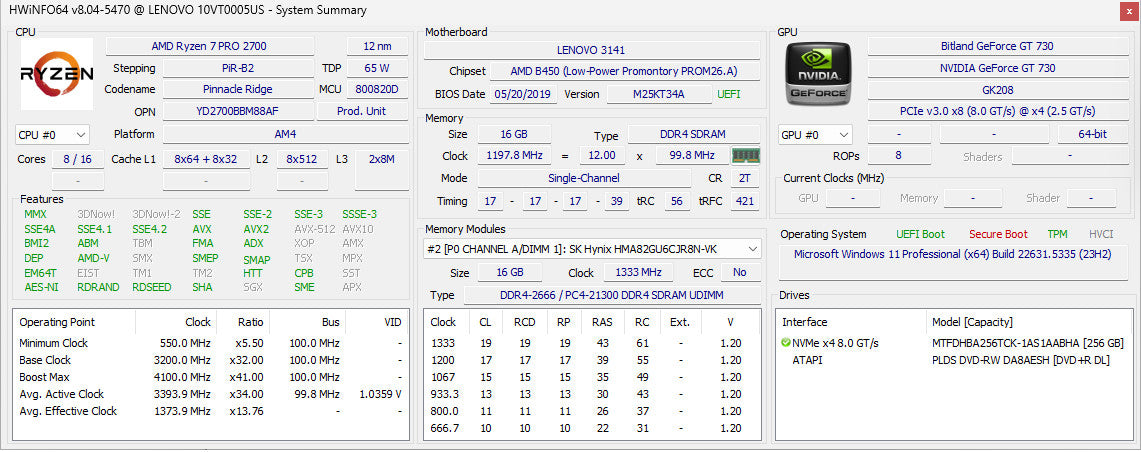Image resolution: width=1141 pixels, height=452 pixels.
Task: Click the Boost Max operating point row
Action: [211, 377]
